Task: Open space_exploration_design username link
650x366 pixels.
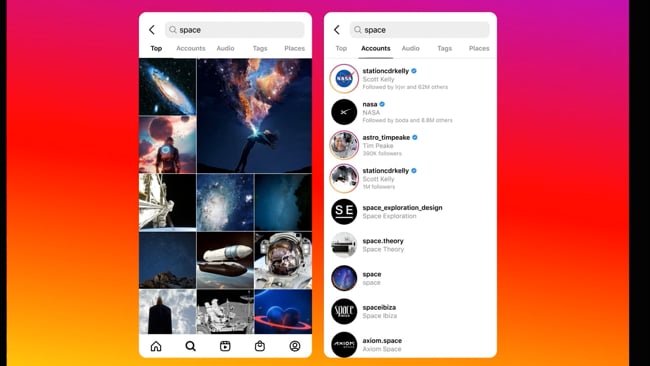Action: [402, 208]
